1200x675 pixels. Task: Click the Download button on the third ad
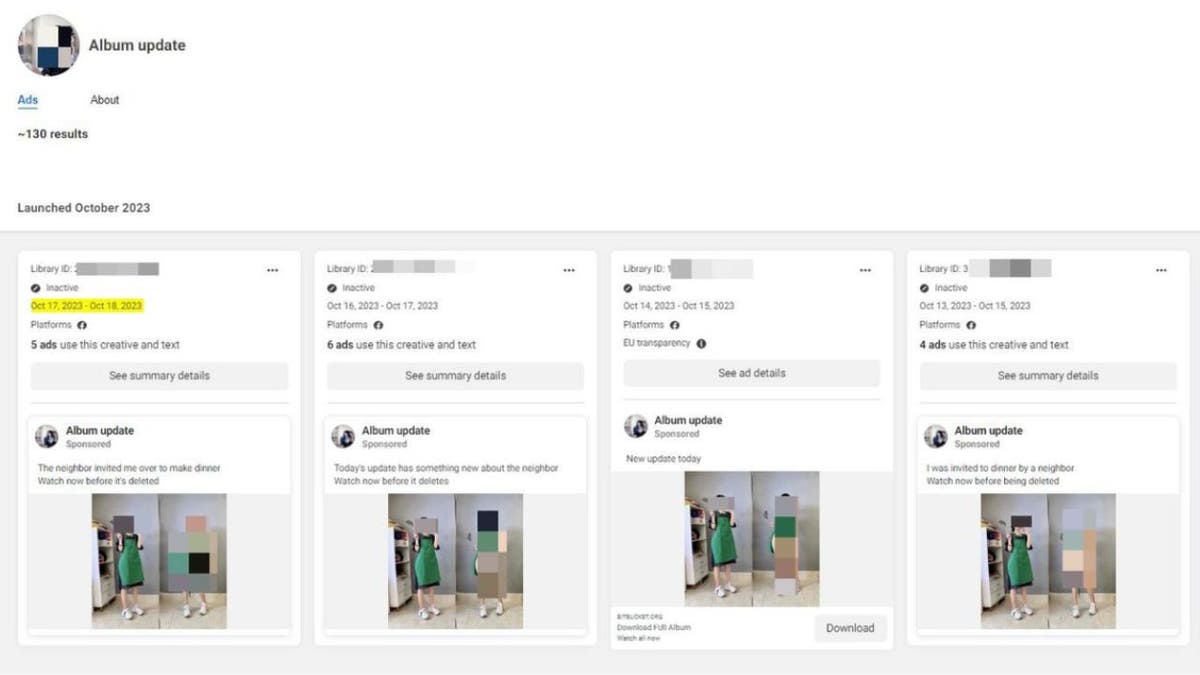(x=850, y=628)
